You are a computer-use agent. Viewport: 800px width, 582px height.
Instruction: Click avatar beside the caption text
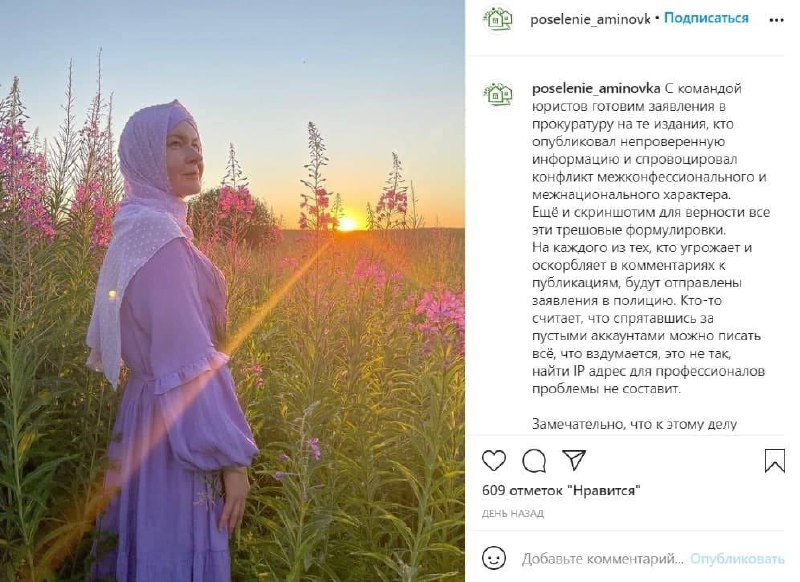(x=498, y=93)
